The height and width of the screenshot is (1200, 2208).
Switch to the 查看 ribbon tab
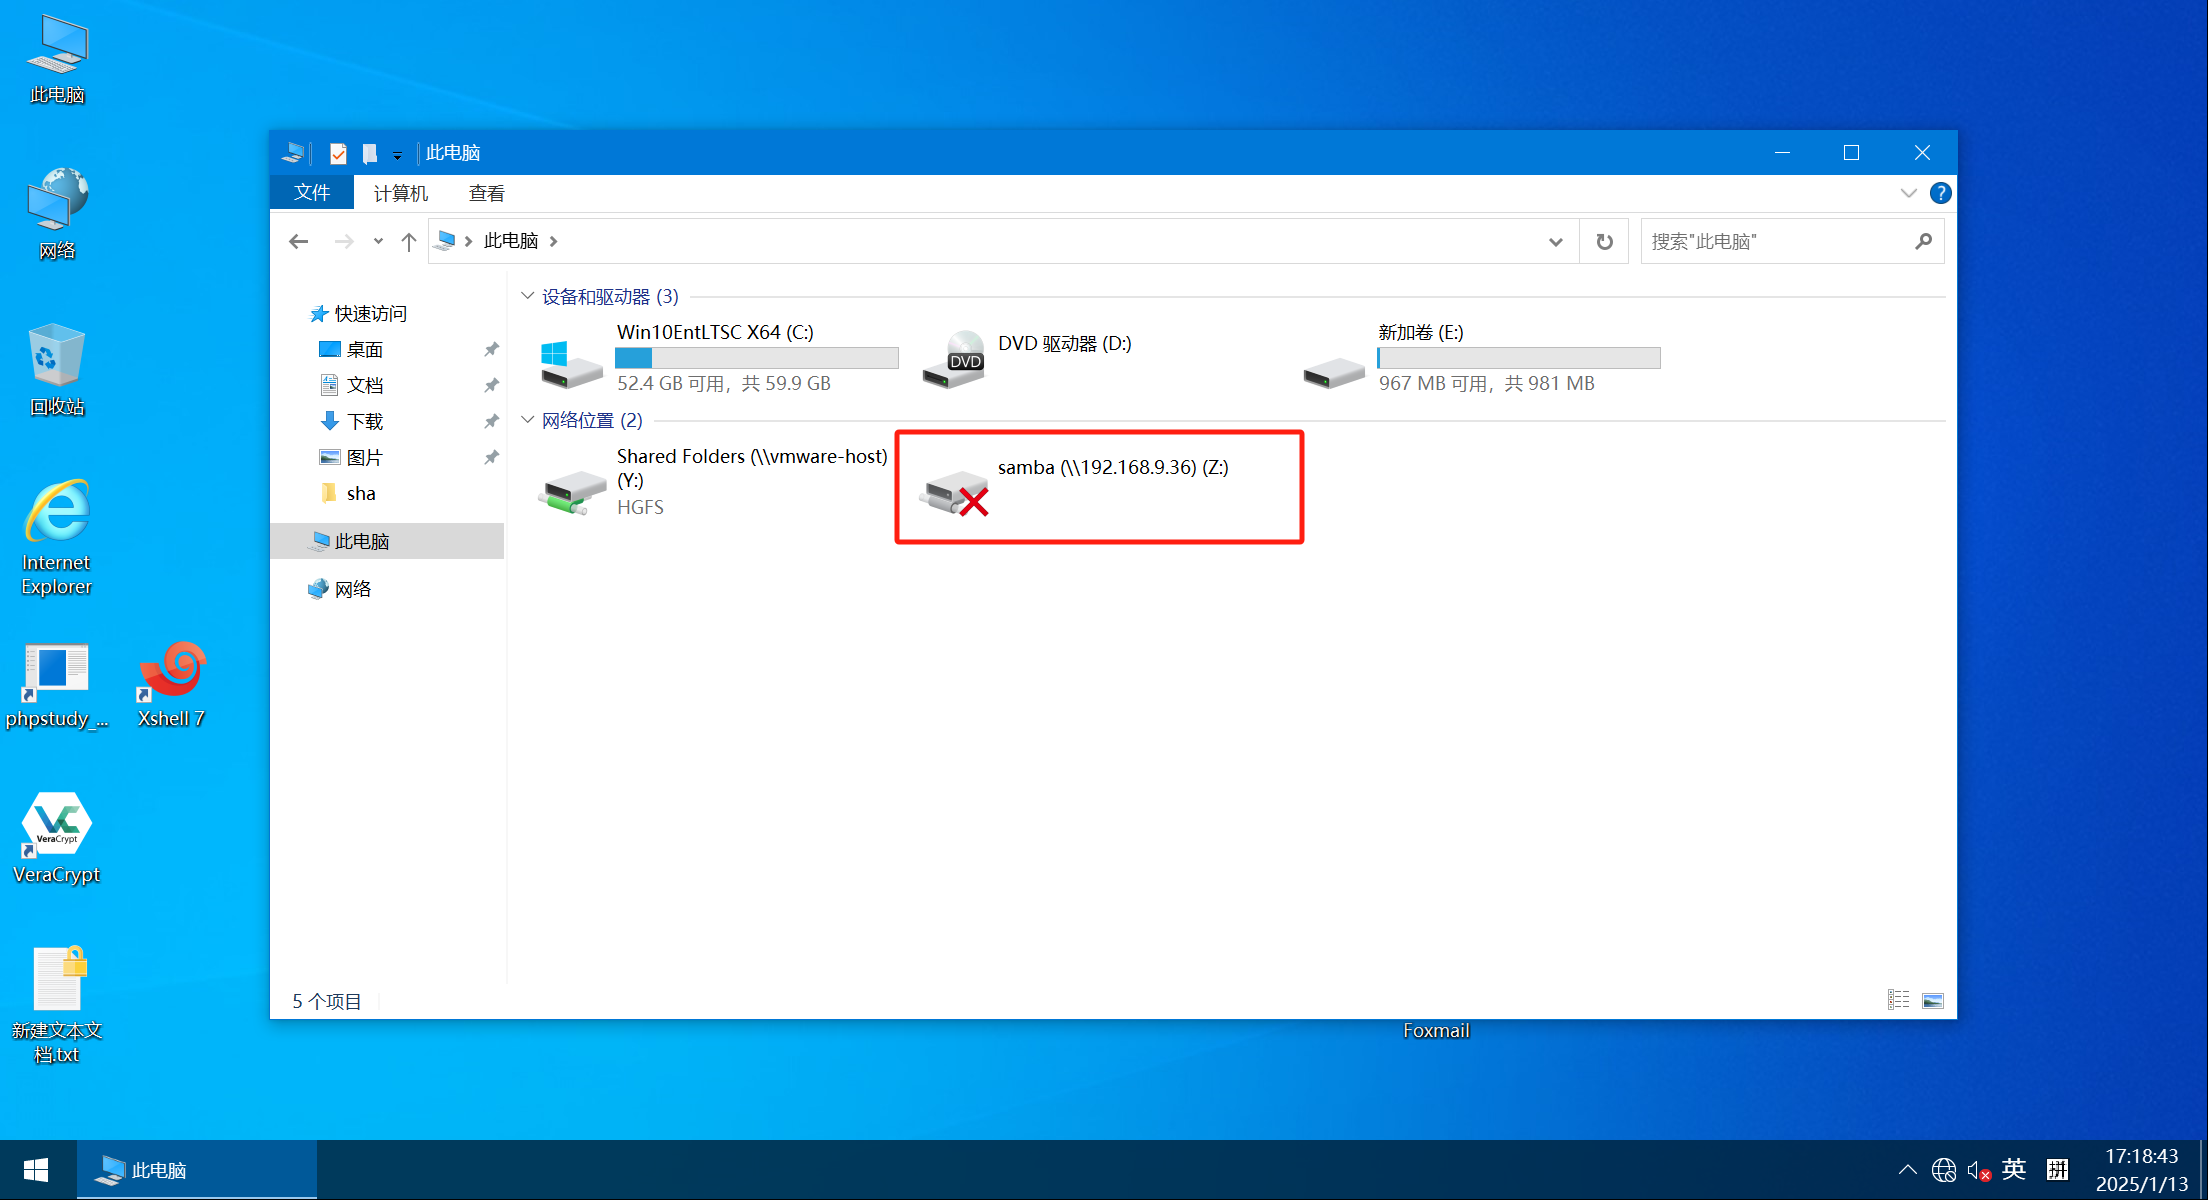pyautogui.click(x=486, y=193)
